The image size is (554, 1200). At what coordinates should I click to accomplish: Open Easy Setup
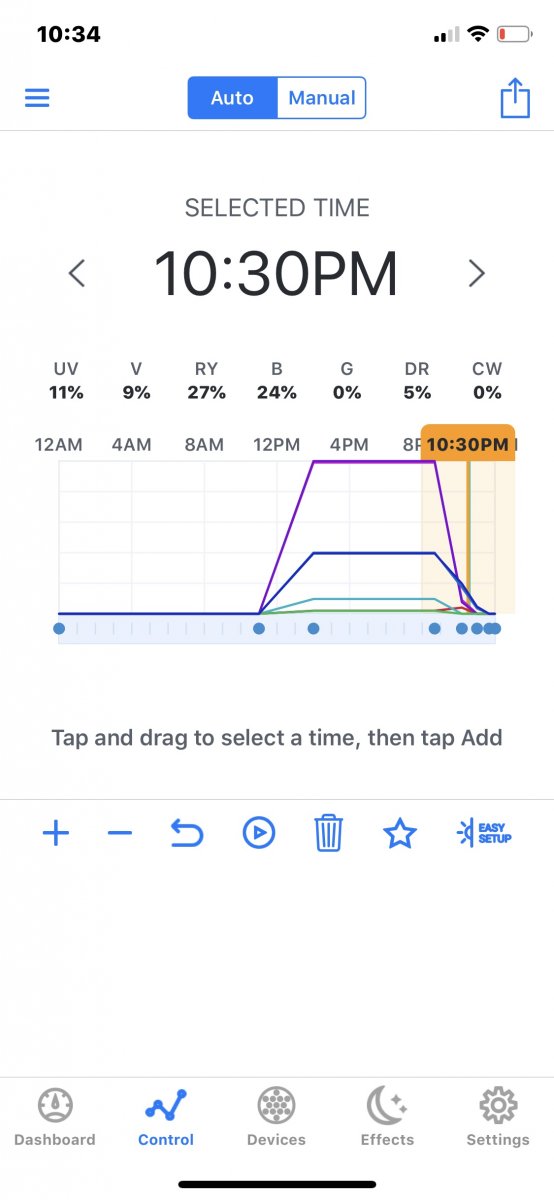(484, 832)
